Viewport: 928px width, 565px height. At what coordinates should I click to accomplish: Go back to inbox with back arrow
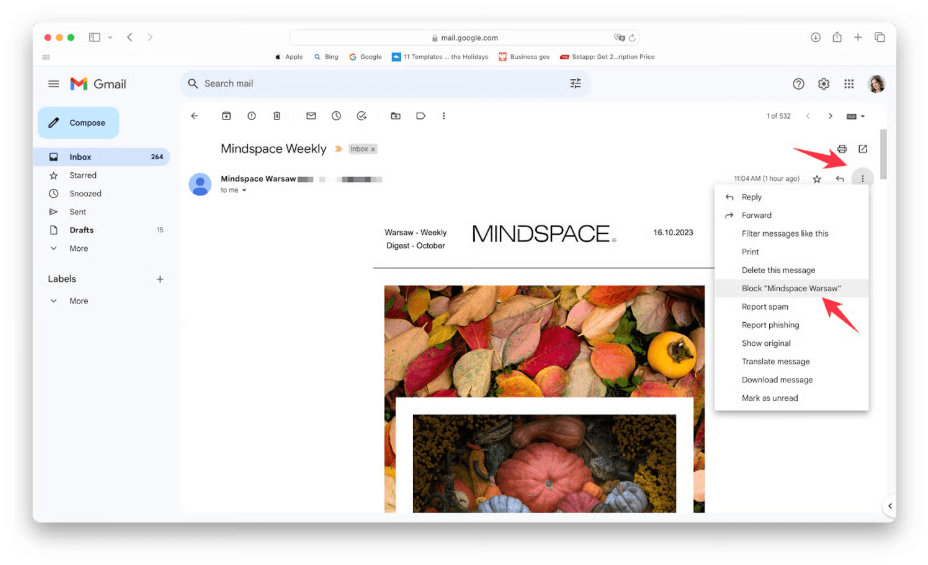[195, 116]
